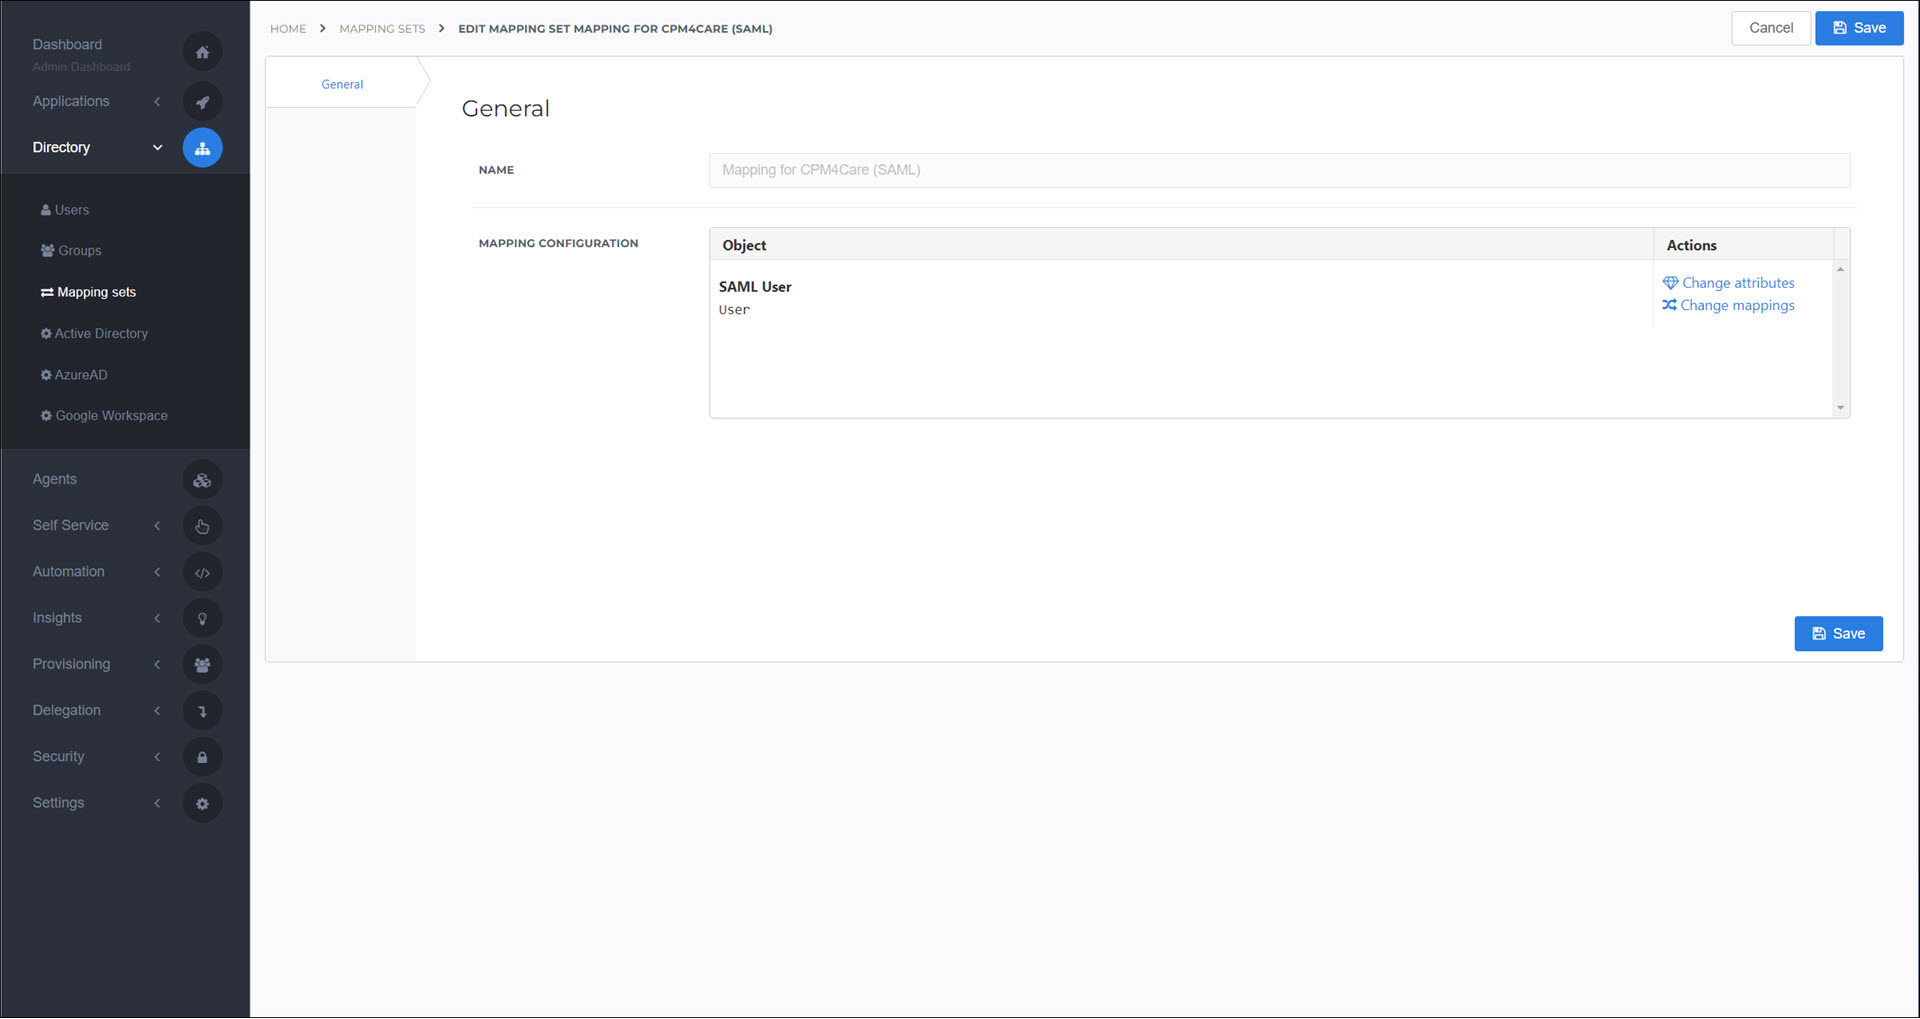Open the Automation code icon

coord(202,572)
